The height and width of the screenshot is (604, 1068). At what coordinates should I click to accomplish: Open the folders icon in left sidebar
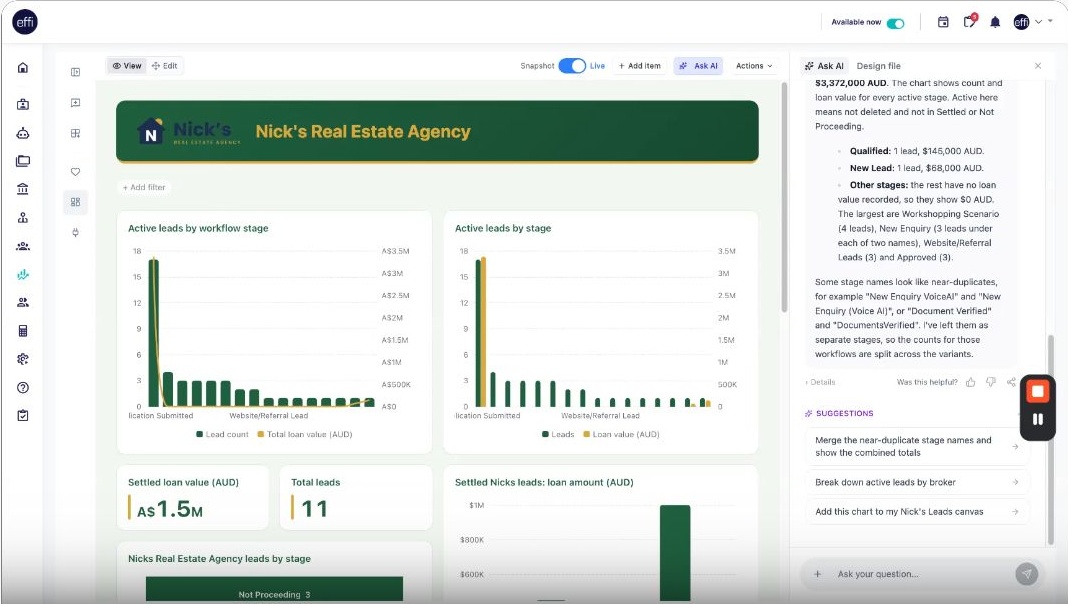coord(22,161)
